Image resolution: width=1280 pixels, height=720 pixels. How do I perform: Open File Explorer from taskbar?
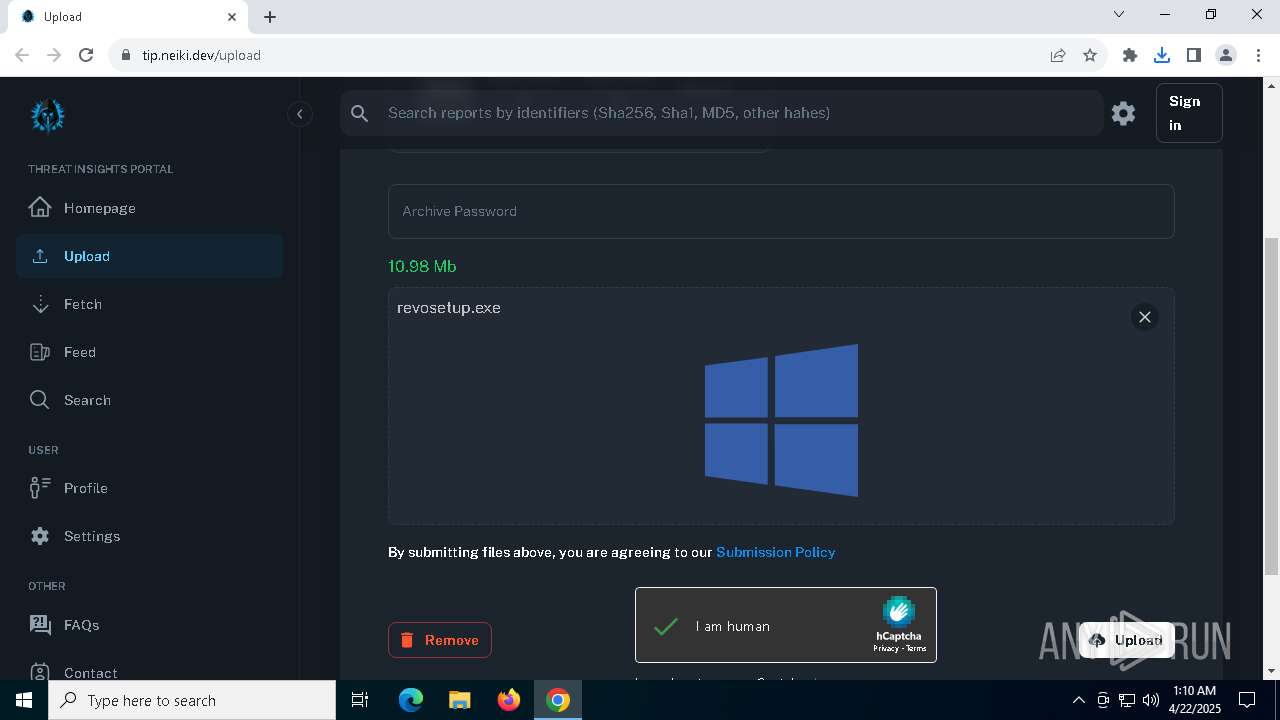point(460,700)
